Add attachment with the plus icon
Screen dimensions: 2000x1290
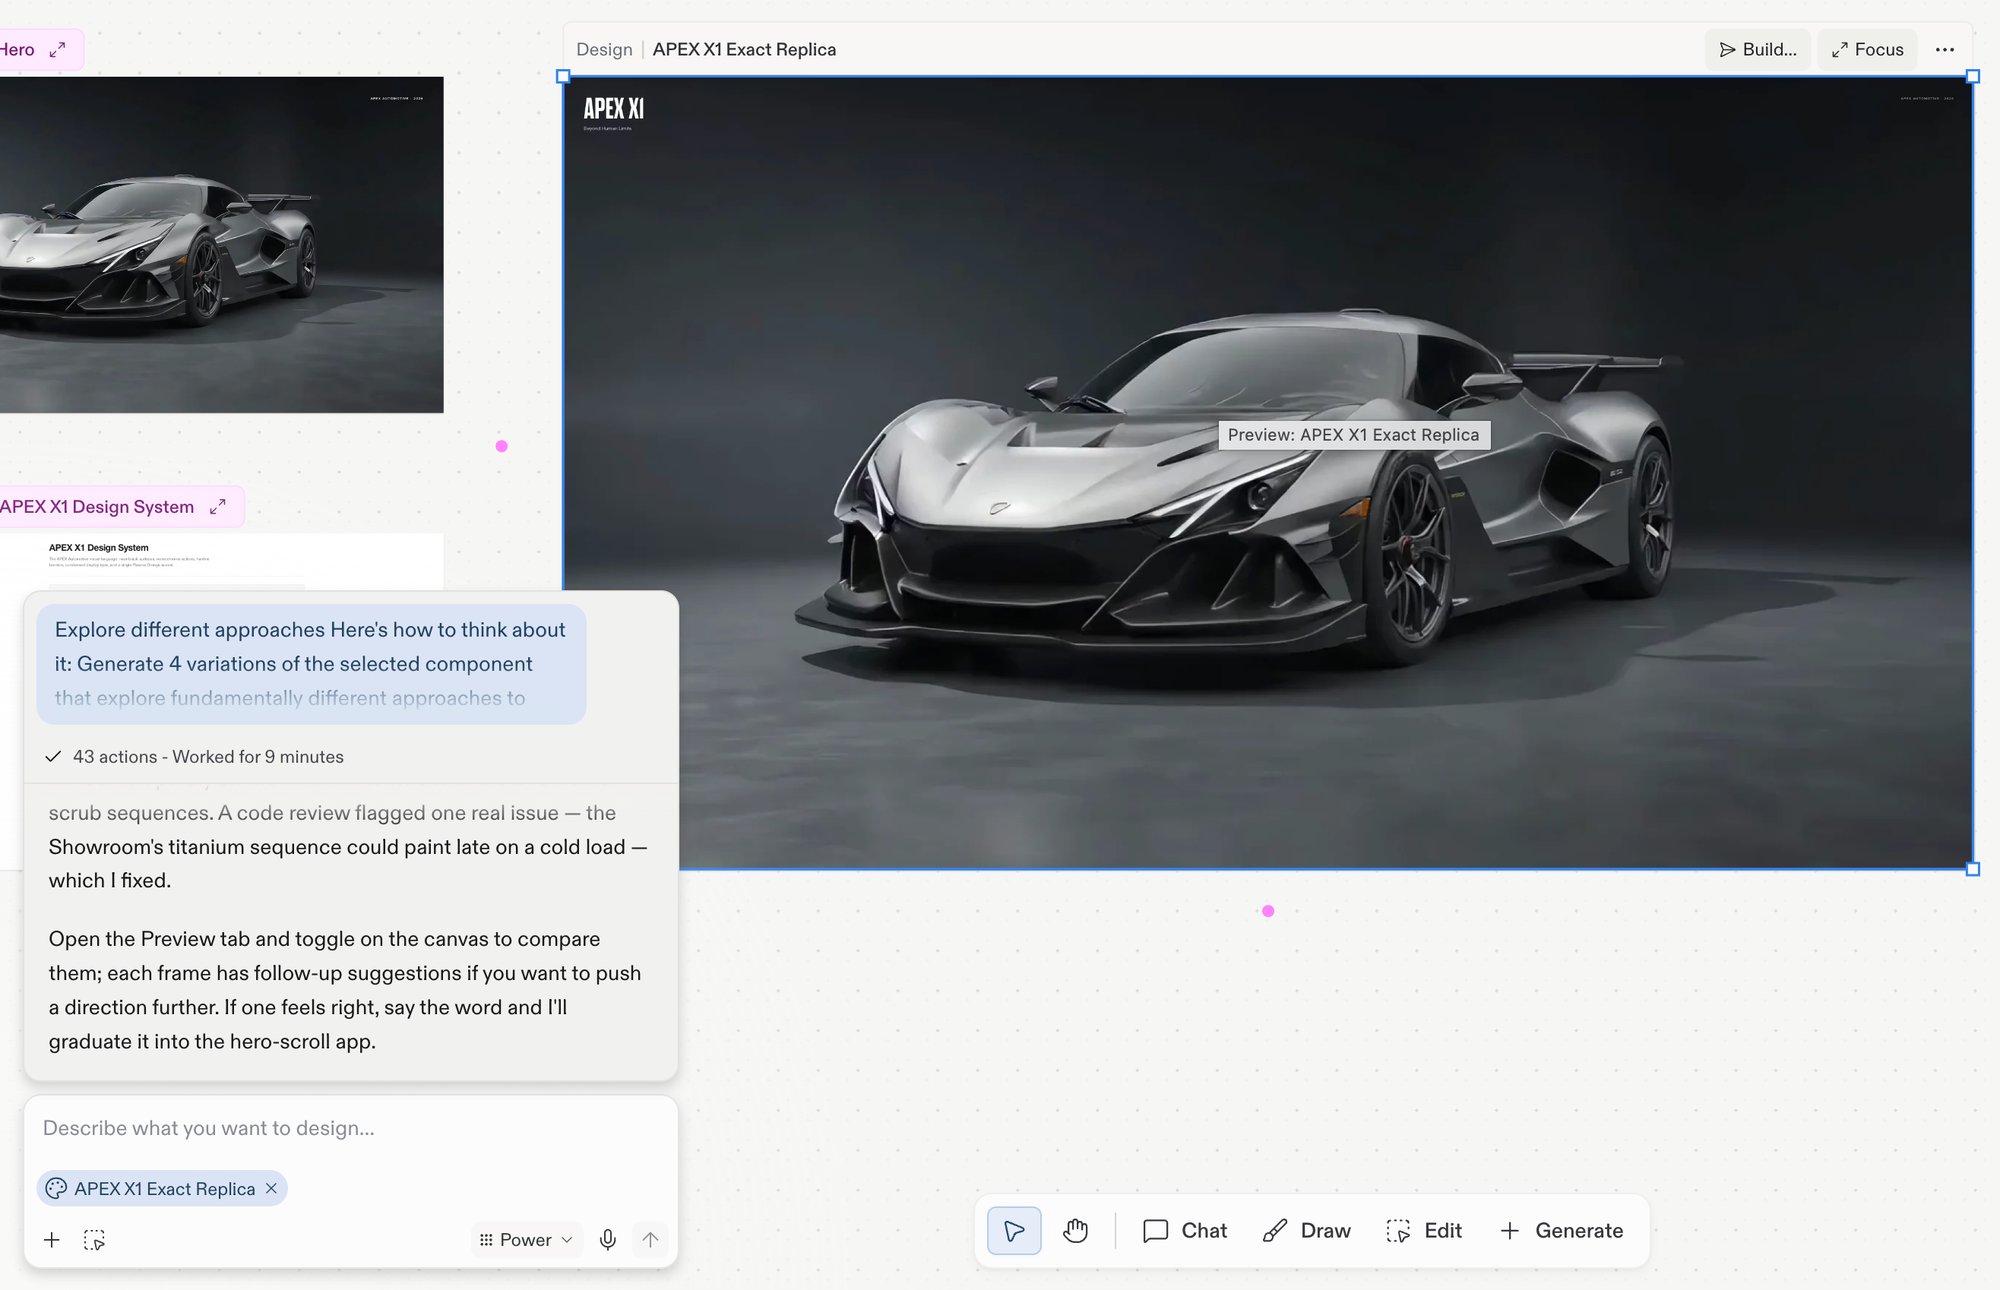point(52,1240)
